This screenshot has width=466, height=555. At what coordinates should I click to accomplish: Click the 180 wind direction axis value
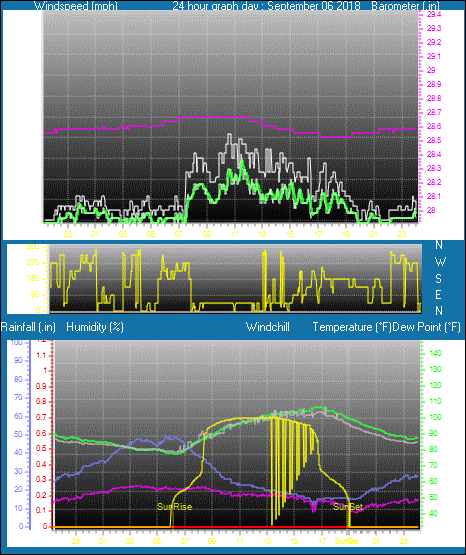point(33,279)
